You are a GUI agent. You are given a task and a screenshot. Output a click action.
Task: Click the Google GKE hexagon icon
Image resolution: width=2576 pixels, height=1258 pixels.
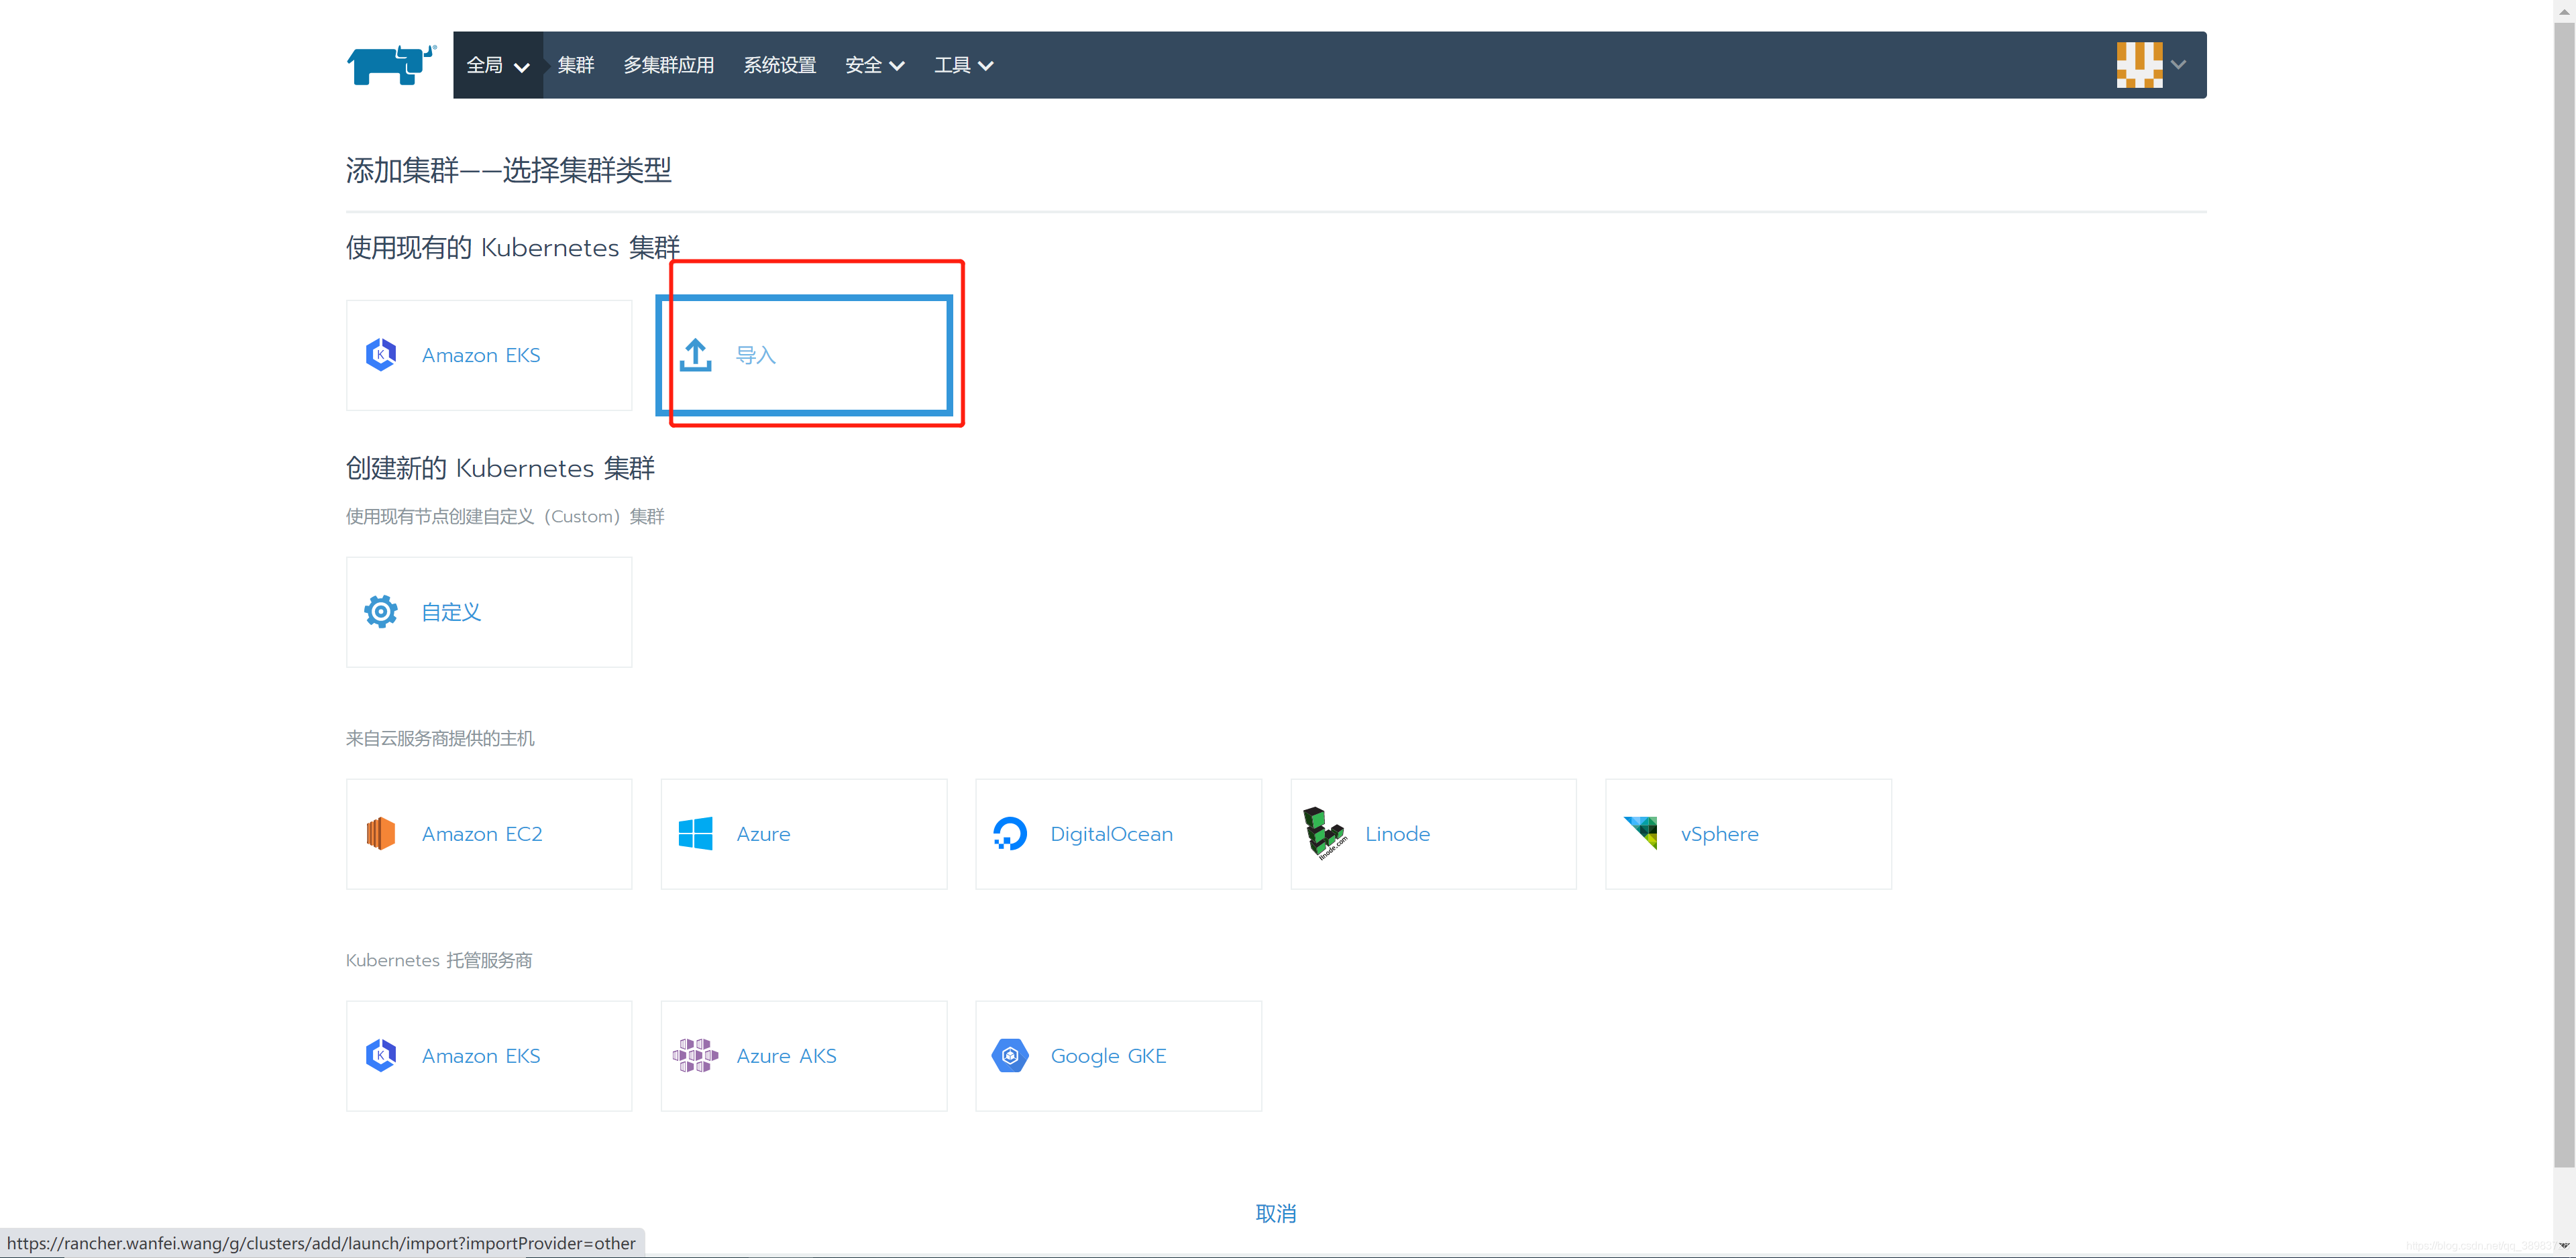1010,1055
